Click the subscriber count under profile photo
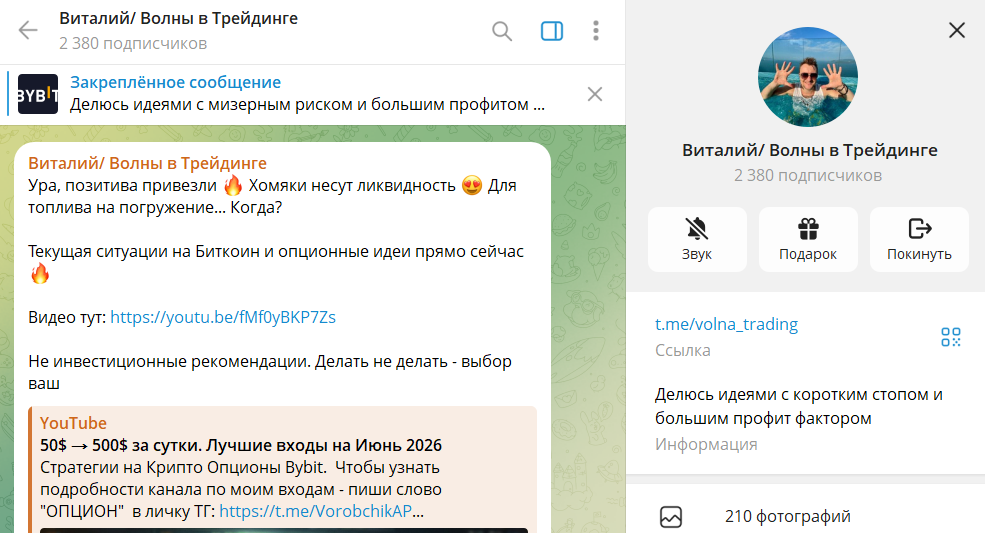Screen dimensions: 985x533 point(808,175)
